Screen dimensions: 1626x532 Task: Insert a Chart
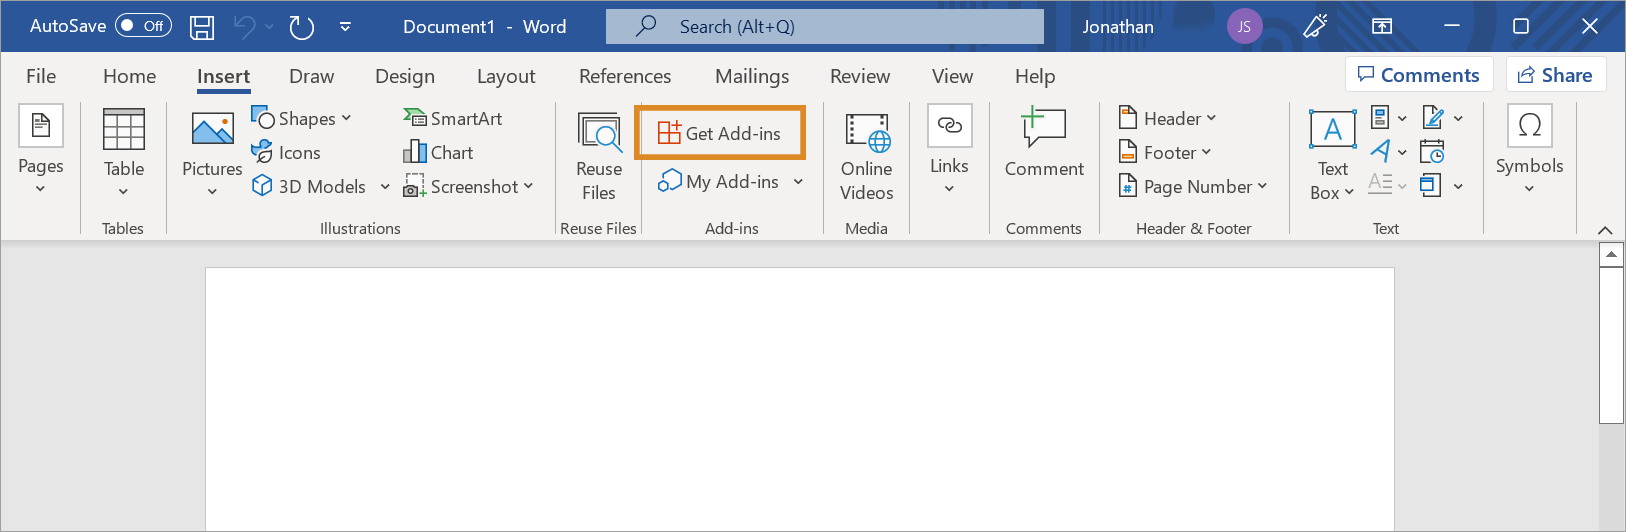438,152
